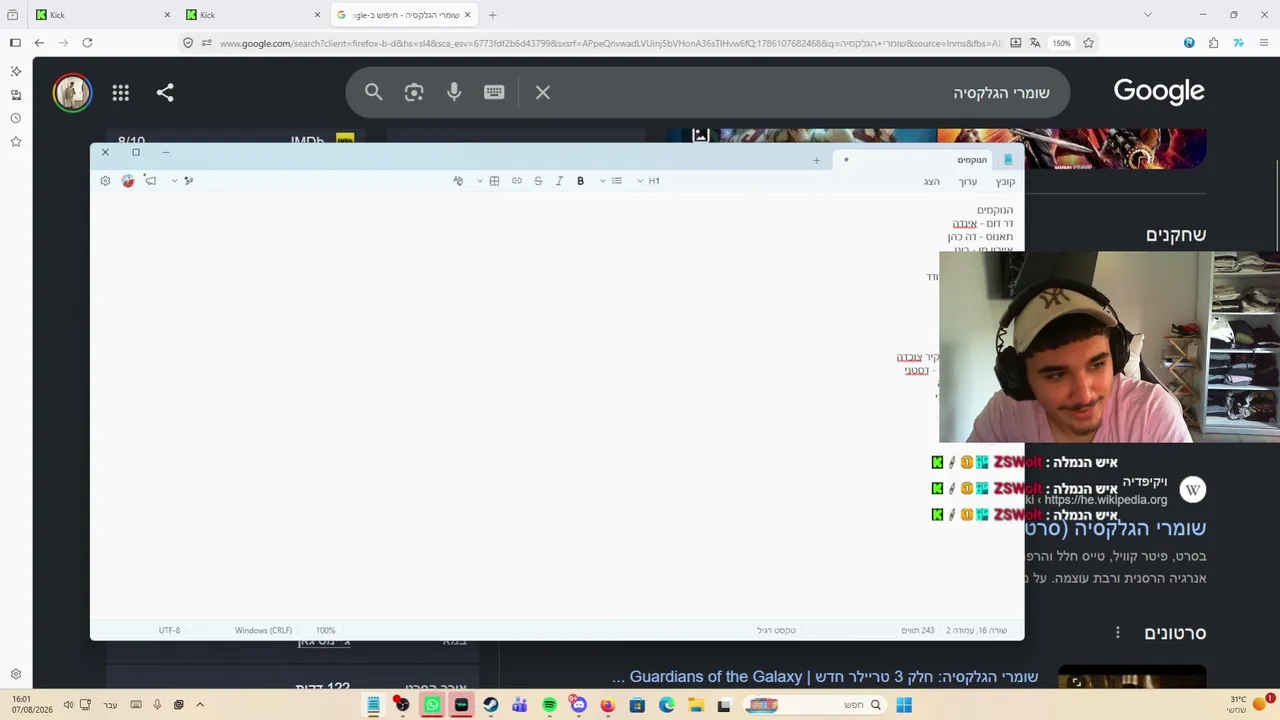The height and width of the screenshot is (720, 1280).
Task: Open the list all tabs dropdown in Firefox
Action: [1147, 15]
